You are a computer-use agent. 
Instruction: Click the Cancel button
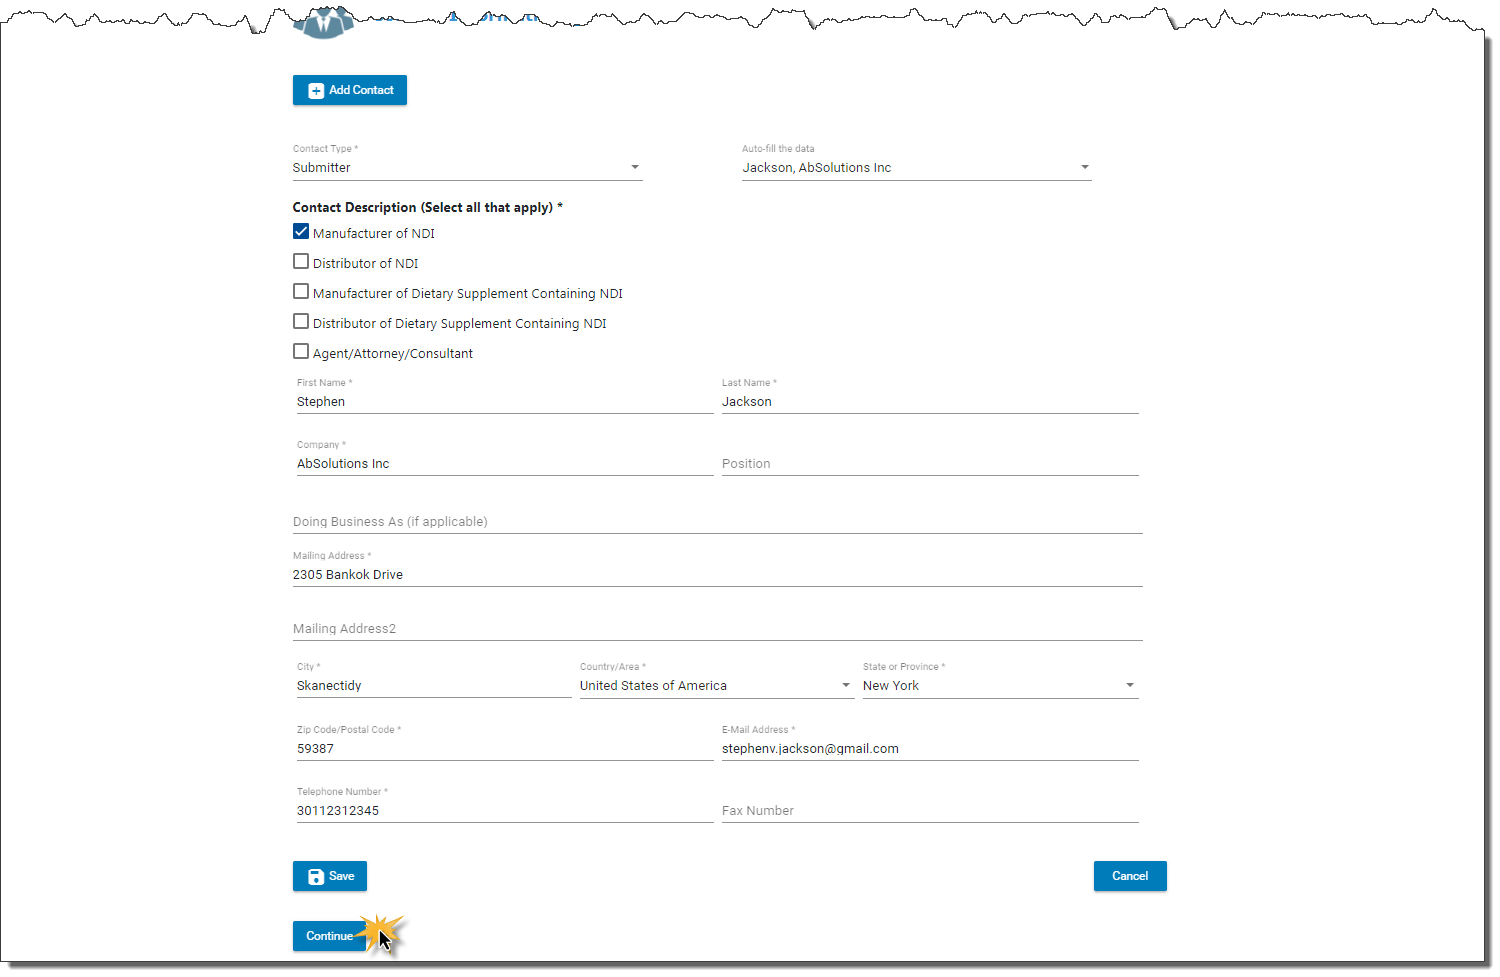(1129, 876)
